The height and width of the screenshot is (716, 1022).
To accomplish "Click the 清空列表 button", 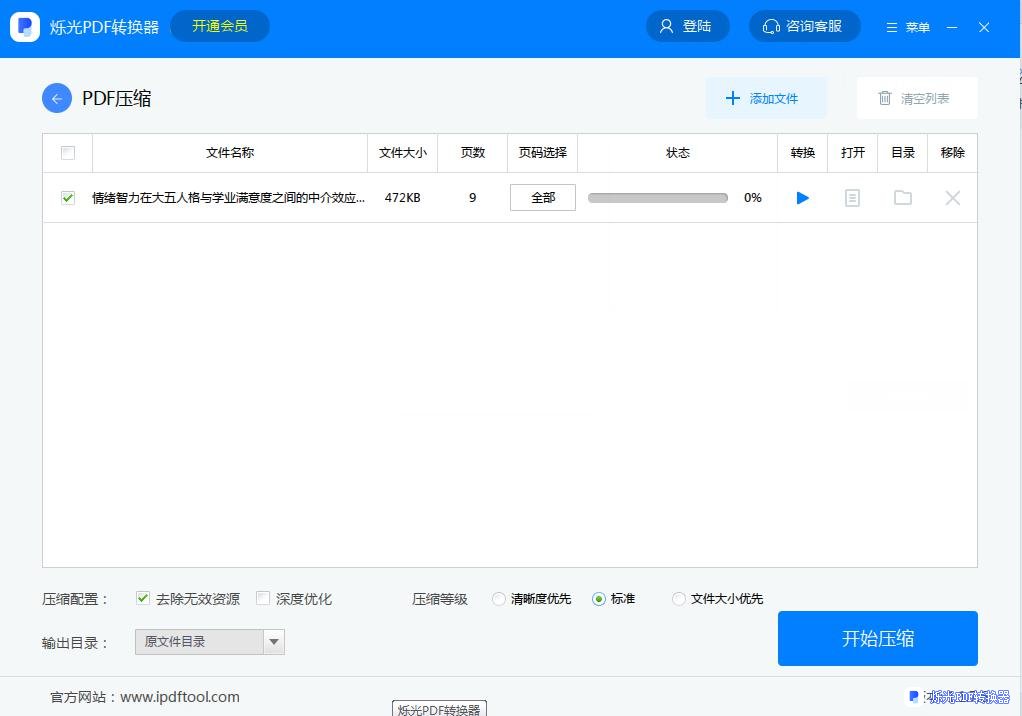I will [917, 98].
